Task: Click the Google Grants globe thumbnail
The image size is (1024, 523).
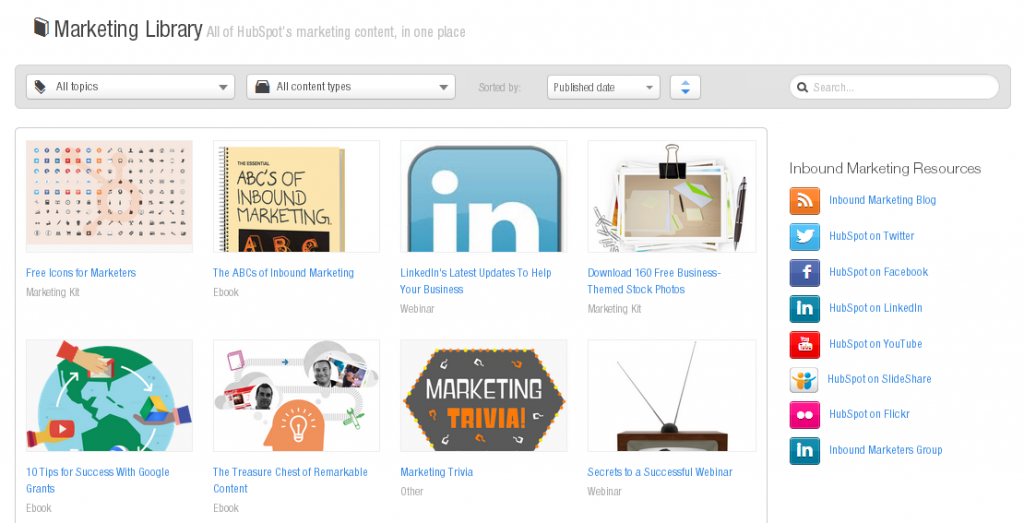Action: (109, 396)
